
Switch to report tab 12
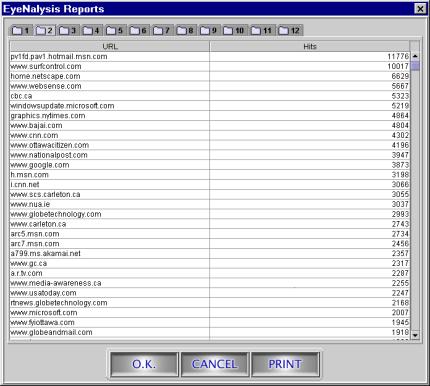point(290,31)
